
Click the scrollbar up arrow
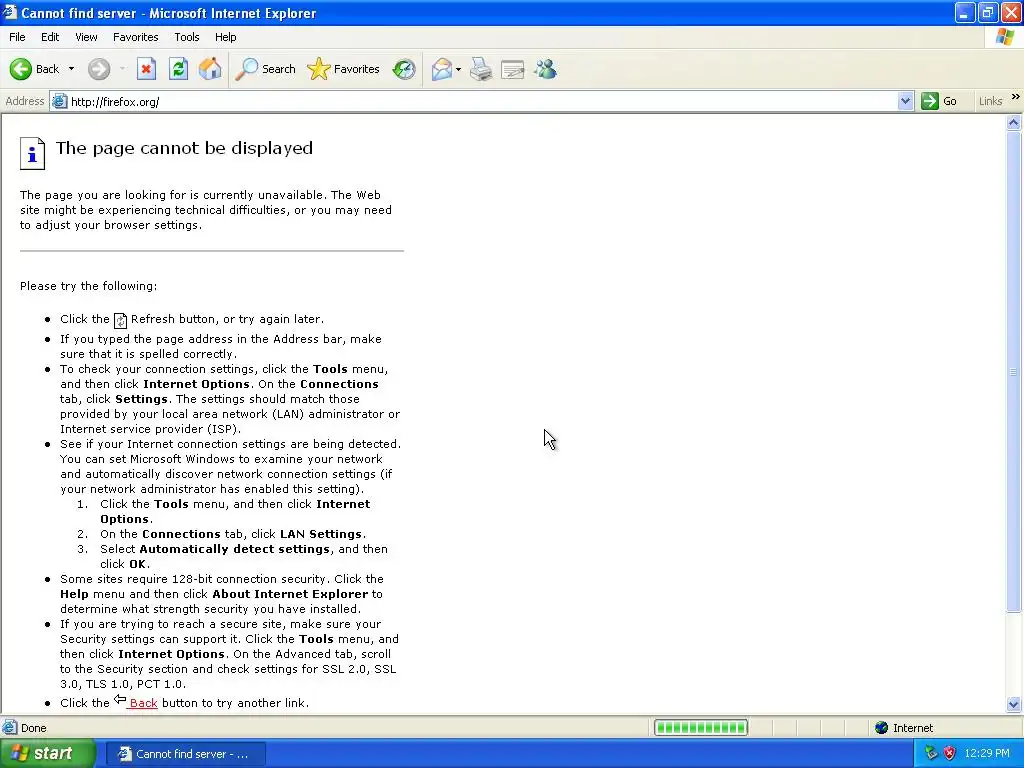pyautogui.click(x=1014, y=122)
